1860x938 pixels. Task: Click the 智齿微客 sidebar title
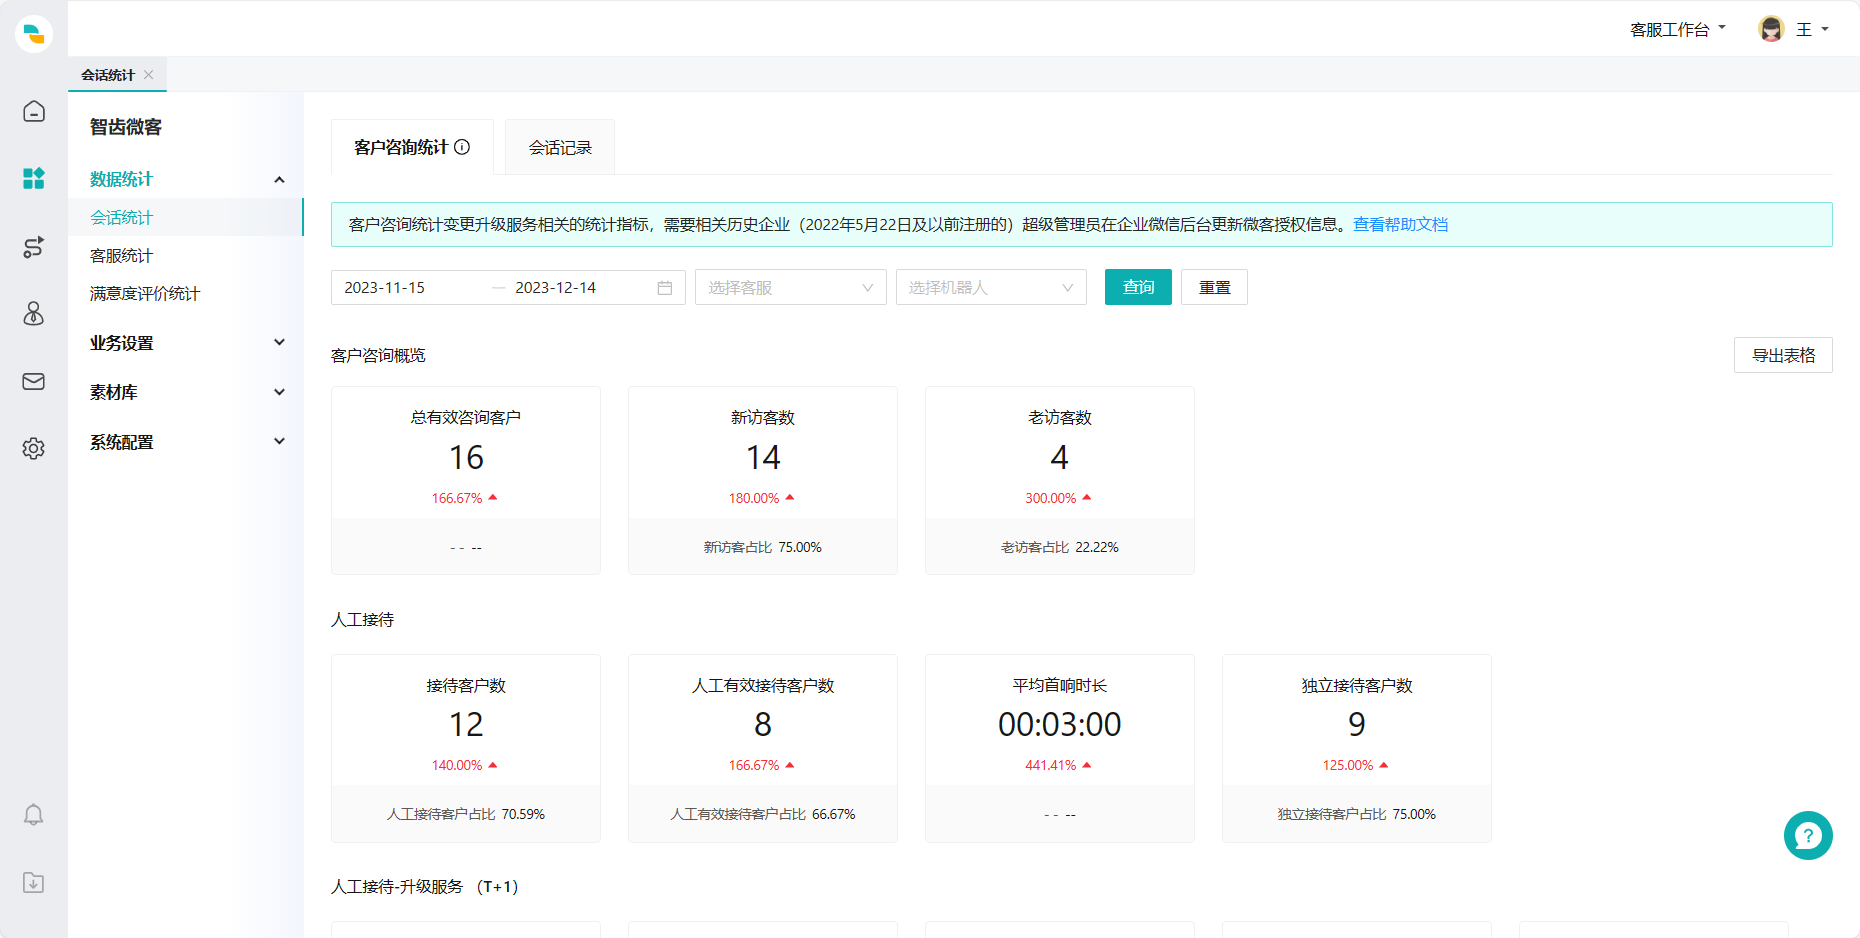pos(126,127)
